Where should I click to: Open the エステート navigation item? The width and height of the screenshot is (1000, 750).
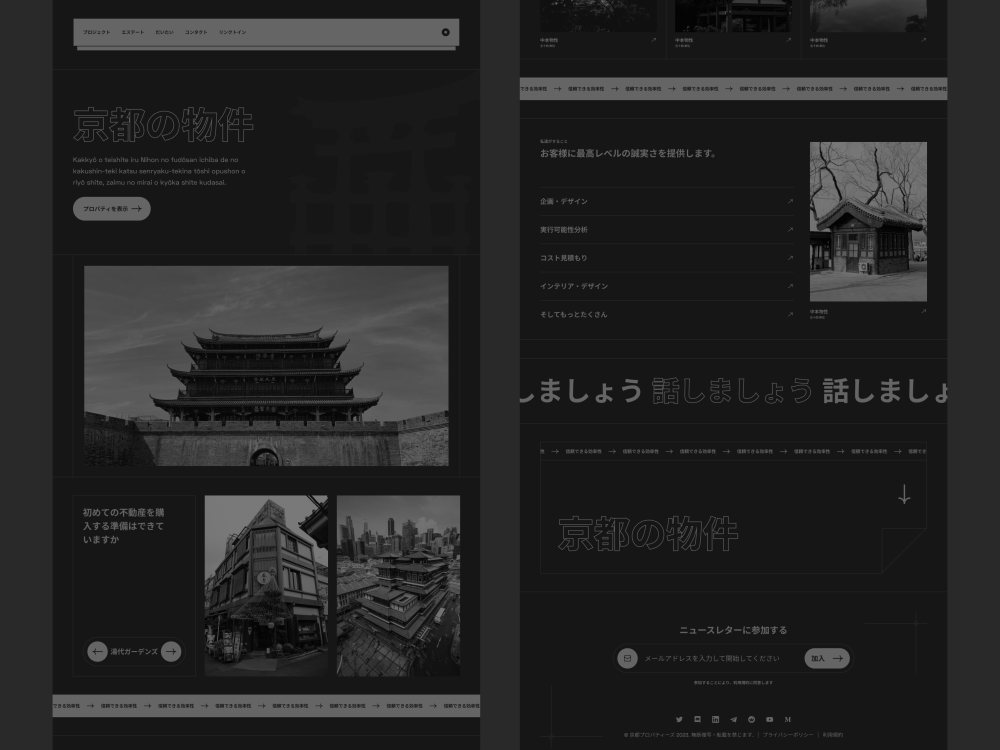[x=133, y=32]
